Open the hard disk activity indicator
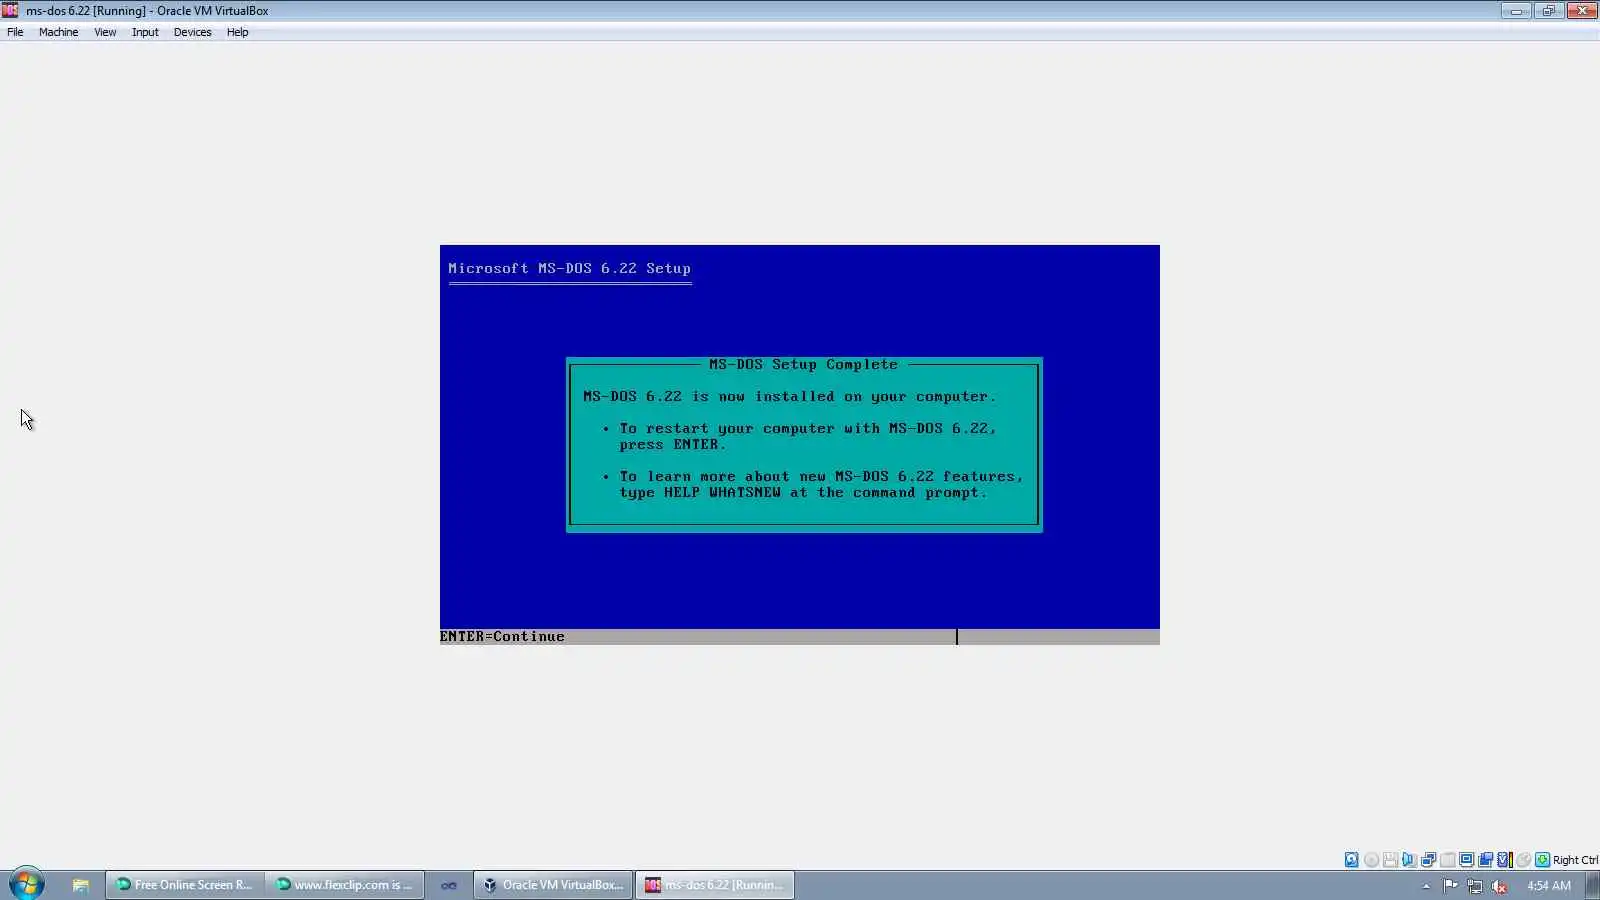 coord(1351,860)
